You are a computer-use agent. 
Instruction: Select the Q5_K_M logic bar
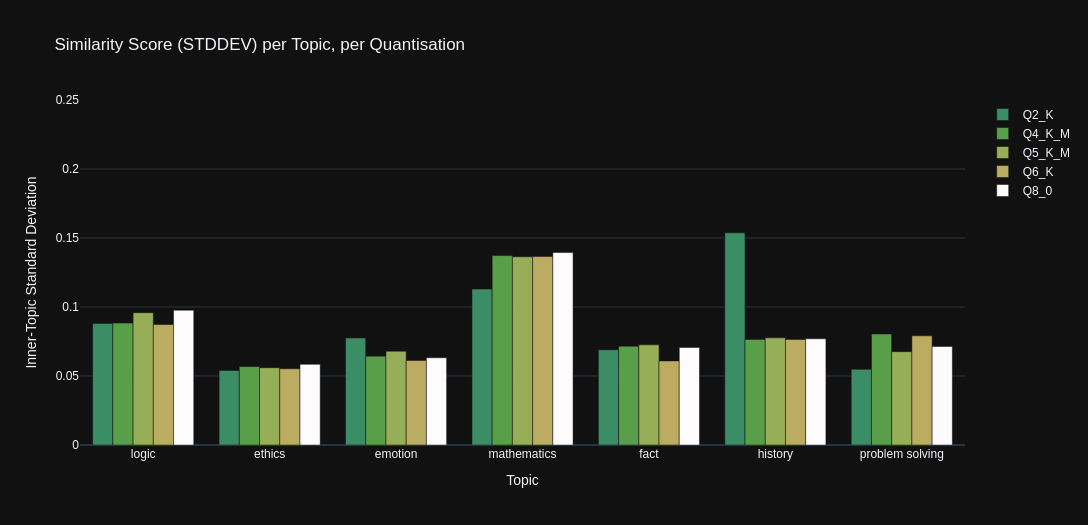(x=143, y=379)
